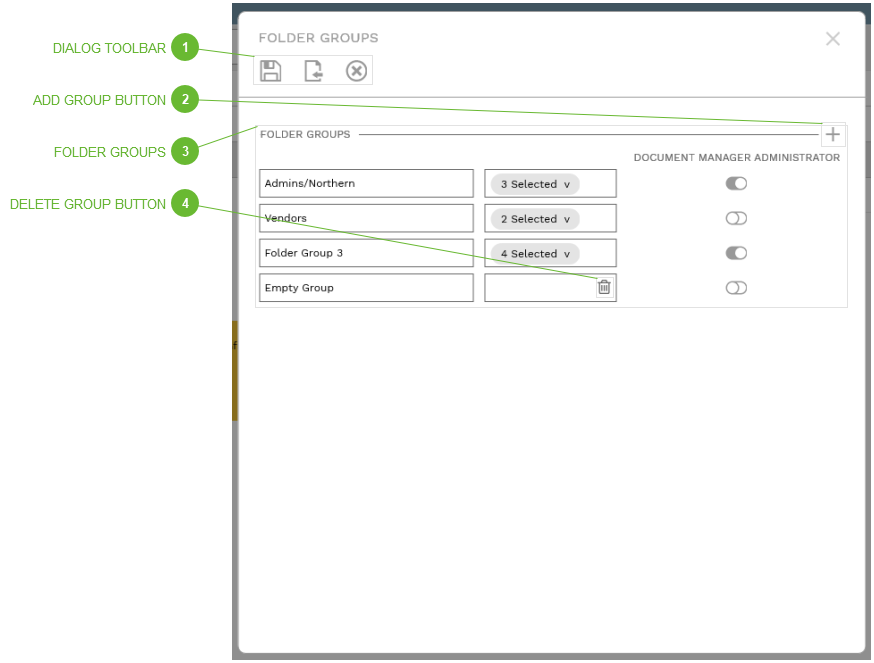Click the numbered callout for Folder Groups
The height and width of the screenshot is (663, 874).
tap(185, 151)
